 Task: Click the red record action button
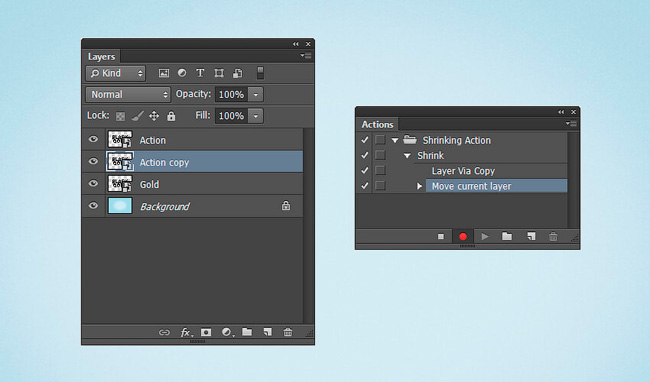[x=463, y=237]
